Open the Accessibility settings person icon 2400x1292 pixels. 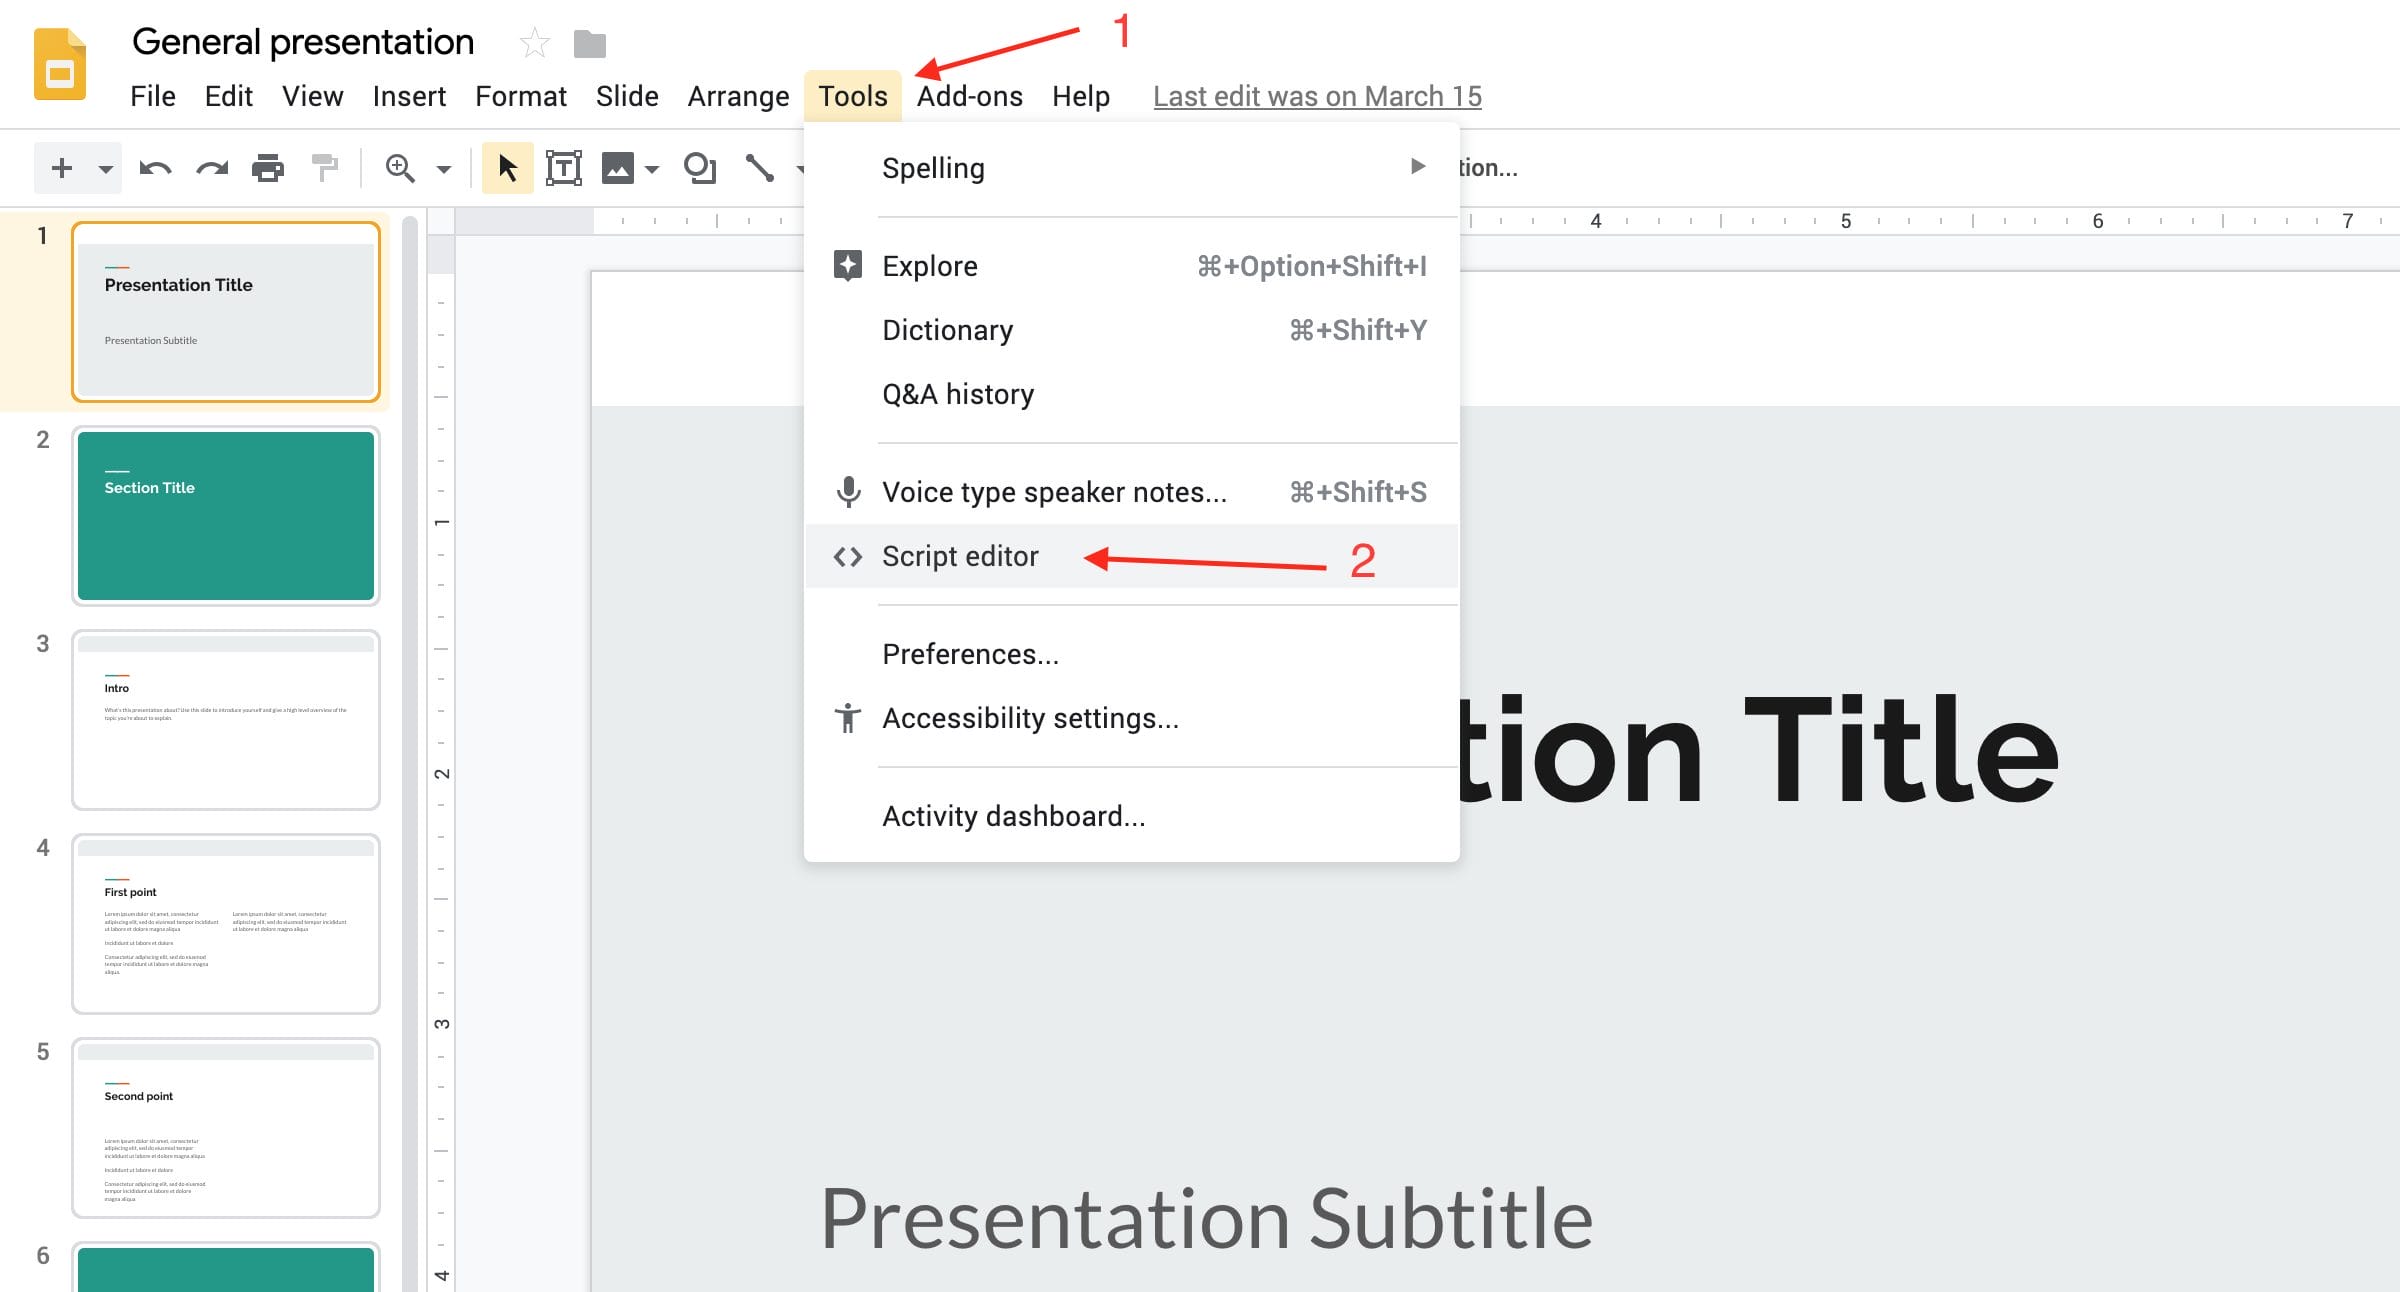tap(847, 717)
